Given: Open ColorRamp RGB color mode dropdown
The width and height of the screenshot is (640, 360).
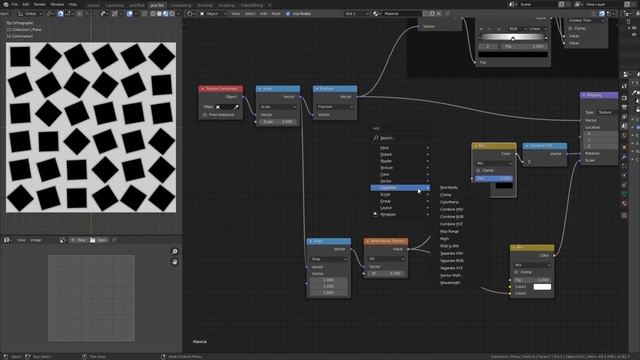Looking at the screenshot, I should (517, 29).
